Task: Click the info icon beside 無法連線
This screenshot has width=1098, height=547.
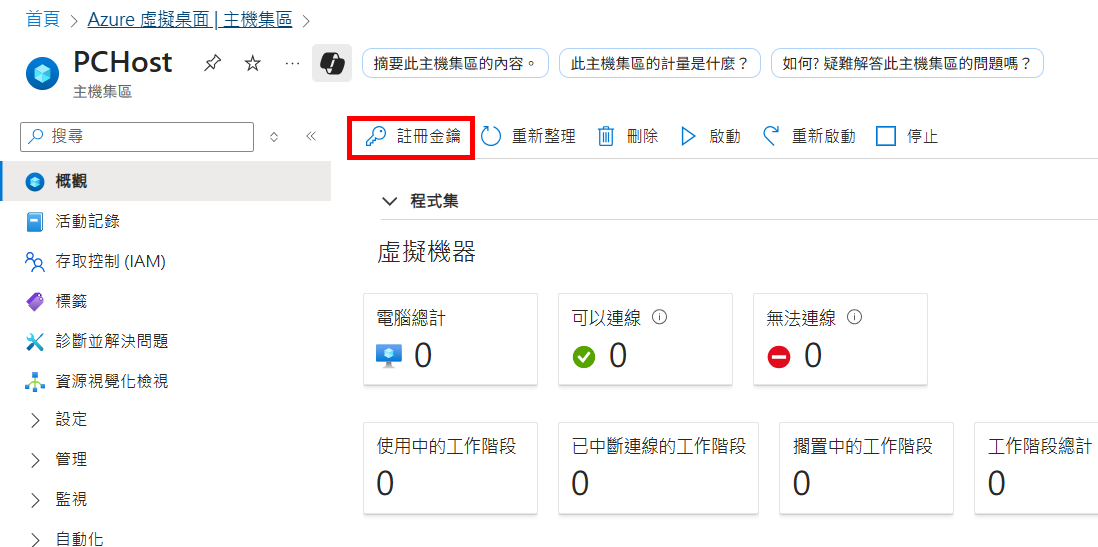Action: pyautogui.click(x=854, y=317)
